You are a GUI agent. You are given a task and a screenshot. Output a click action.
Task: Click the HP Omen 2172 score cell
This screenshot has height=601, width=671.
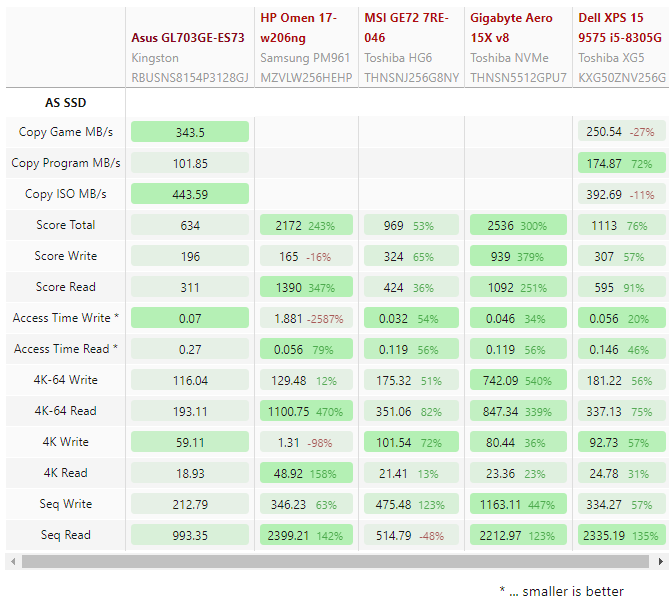(306, 225)
